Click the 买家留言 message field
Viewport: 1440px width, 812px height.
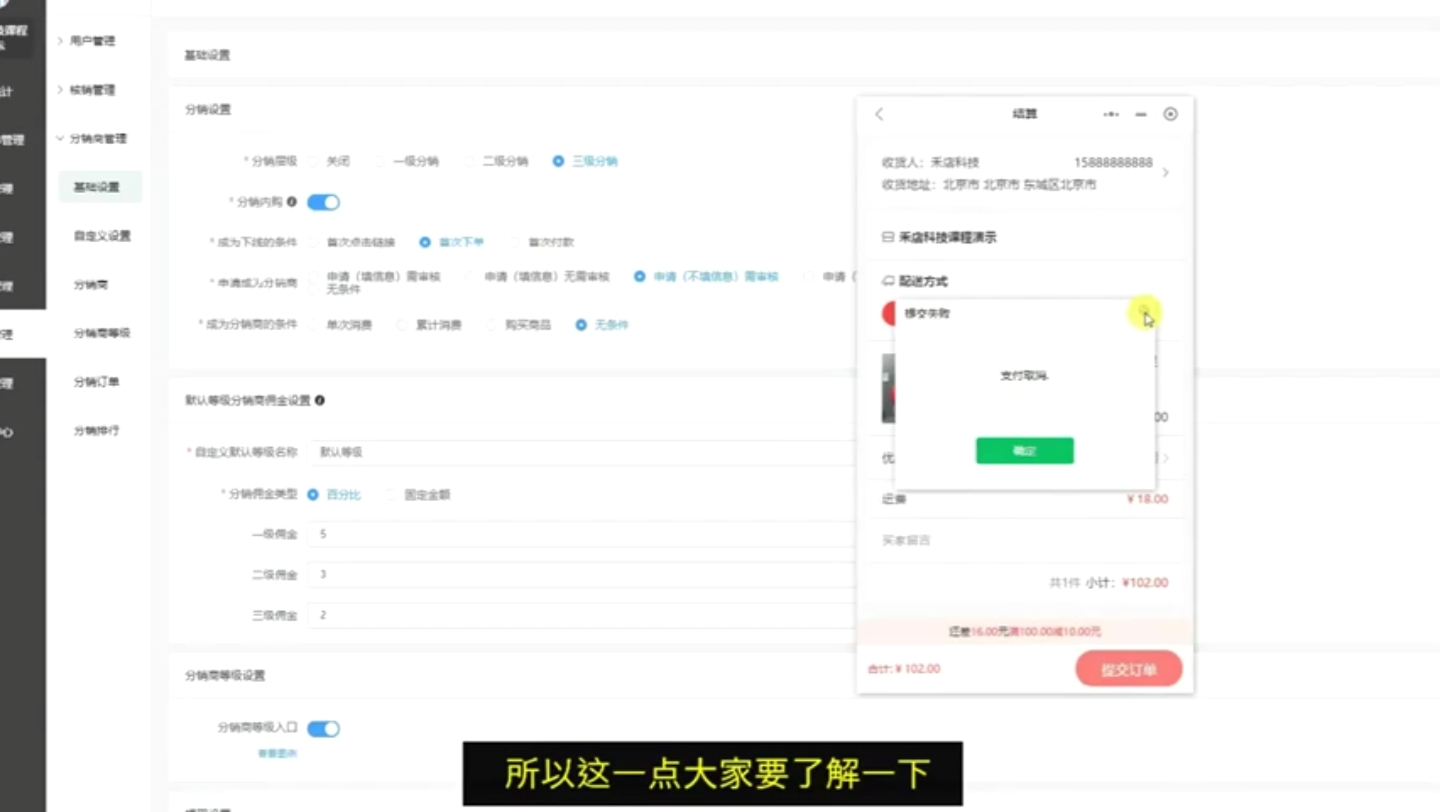pyautogui.click(x=1025, y=541)
